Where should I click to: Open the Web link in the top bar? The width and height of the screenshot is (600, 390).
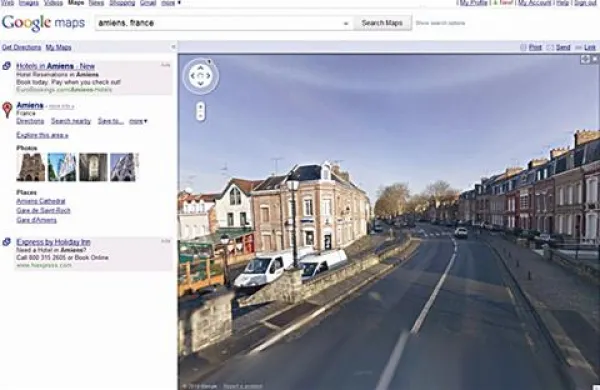7,3
